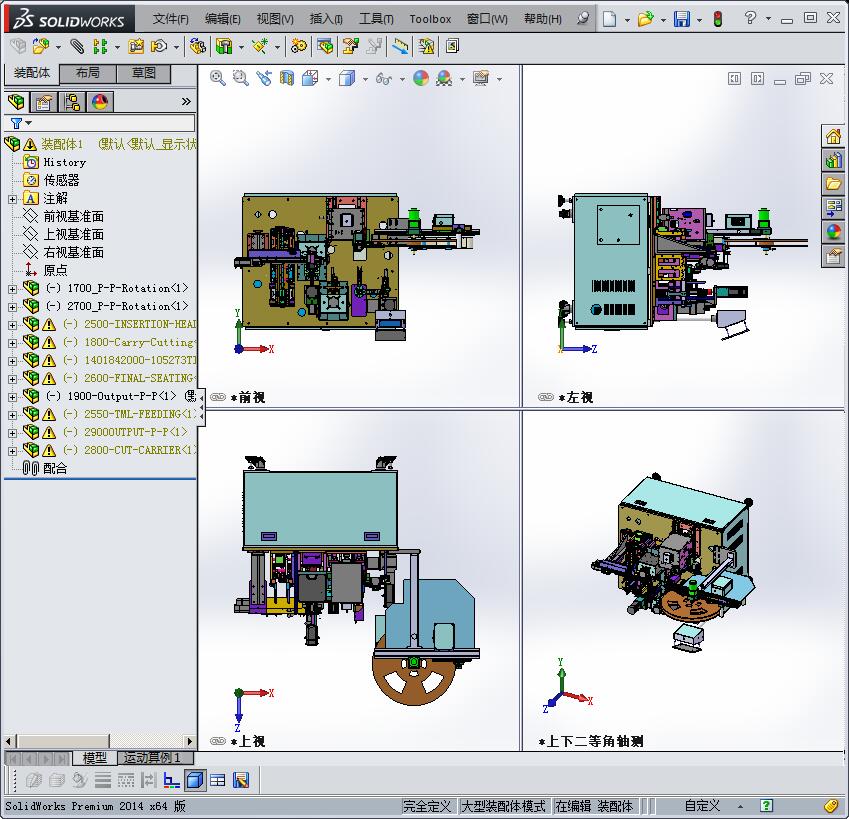Toggle link views in 上视 viewport
The width and height of the screenshot is (849, 819).
218,741
